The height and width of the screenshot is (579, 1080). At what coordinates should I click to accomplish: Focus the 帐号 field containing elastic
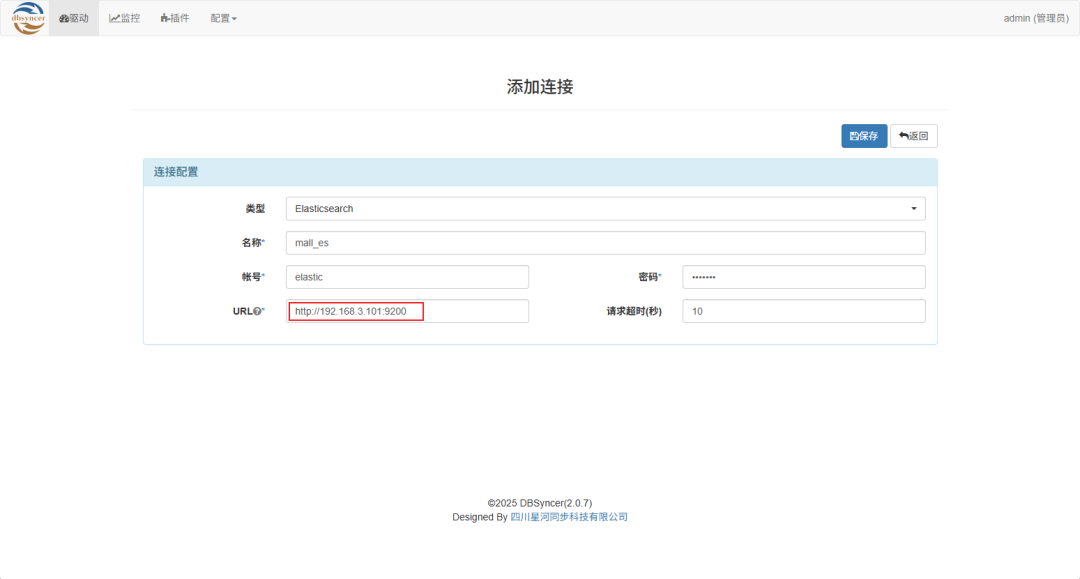[407, 277]
